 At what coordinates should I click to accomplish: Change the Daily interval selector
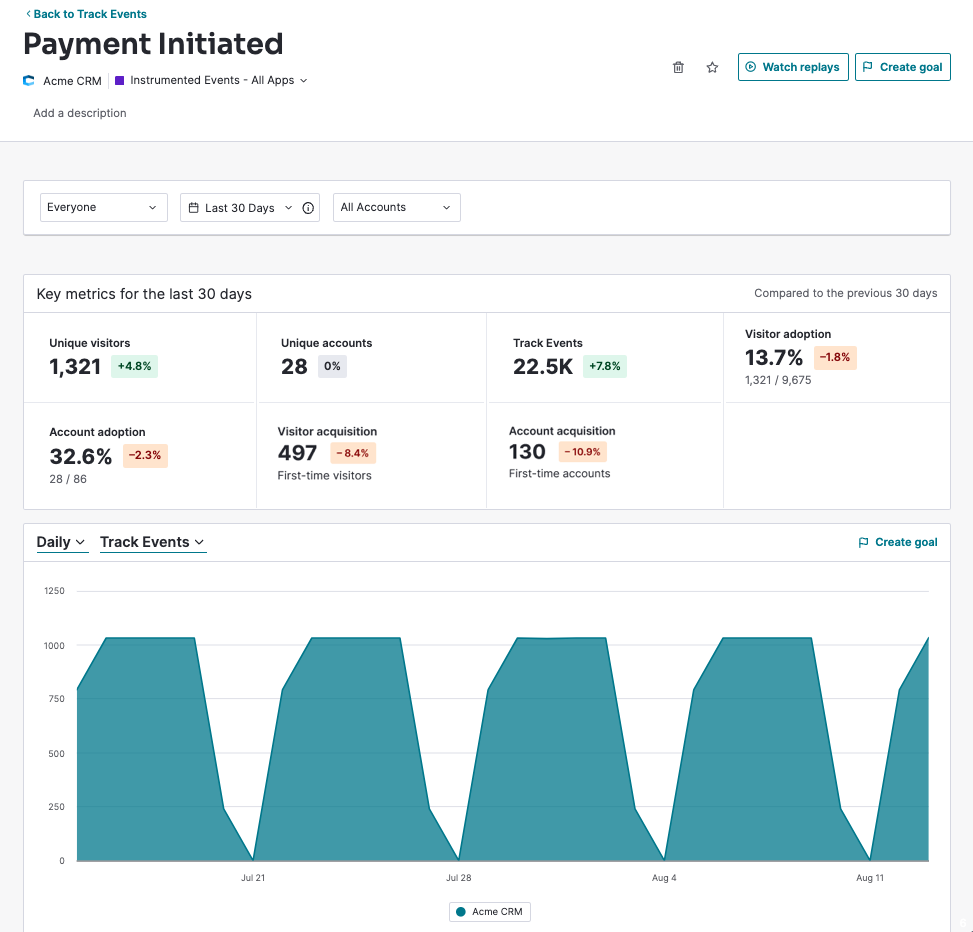tap(61, 542)
